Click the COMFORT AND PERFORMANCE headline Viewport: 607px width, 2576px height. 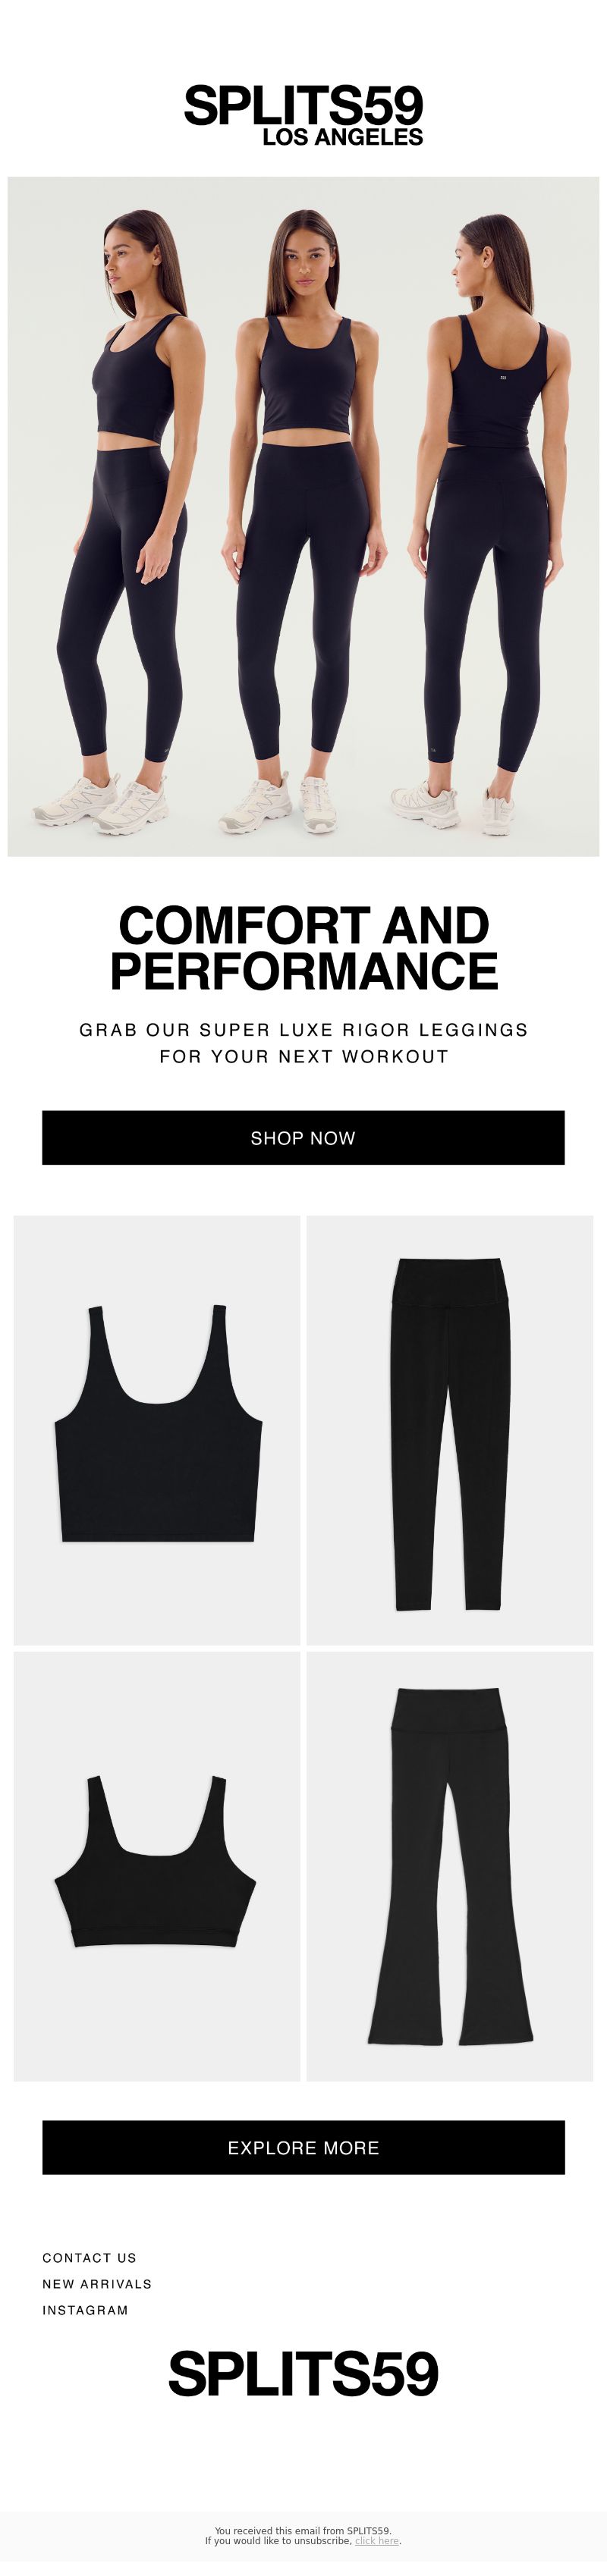click(303, 947)
